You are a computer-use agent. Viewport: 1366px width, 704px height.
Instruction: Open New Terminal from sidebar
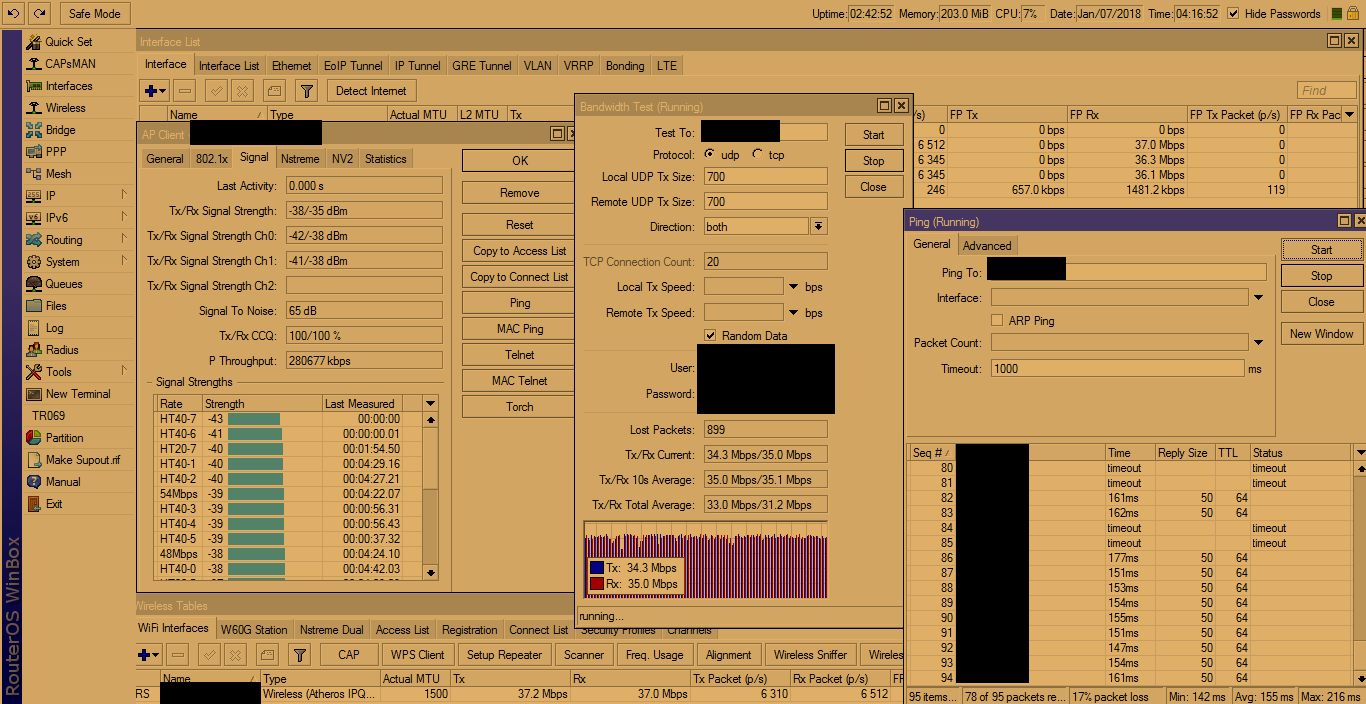coord(77,394)
